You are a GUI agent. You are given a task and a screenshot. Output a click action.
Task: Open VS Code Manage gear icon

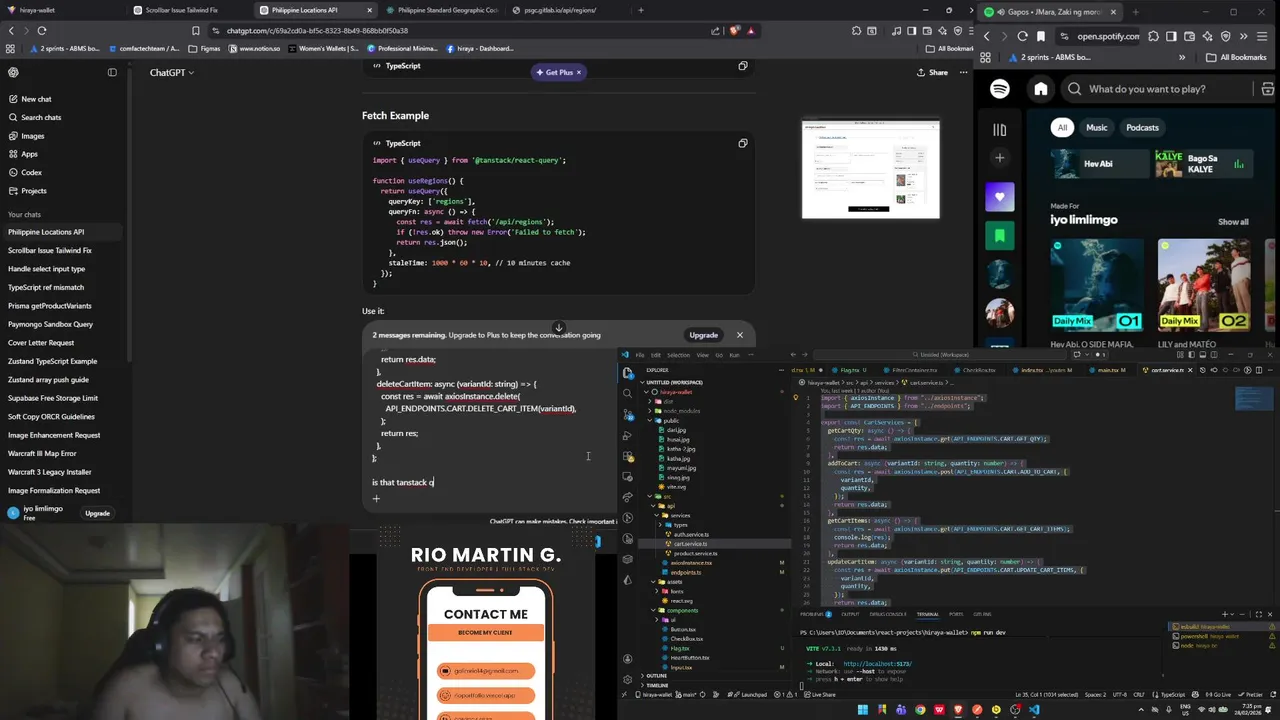pos(627,680)
